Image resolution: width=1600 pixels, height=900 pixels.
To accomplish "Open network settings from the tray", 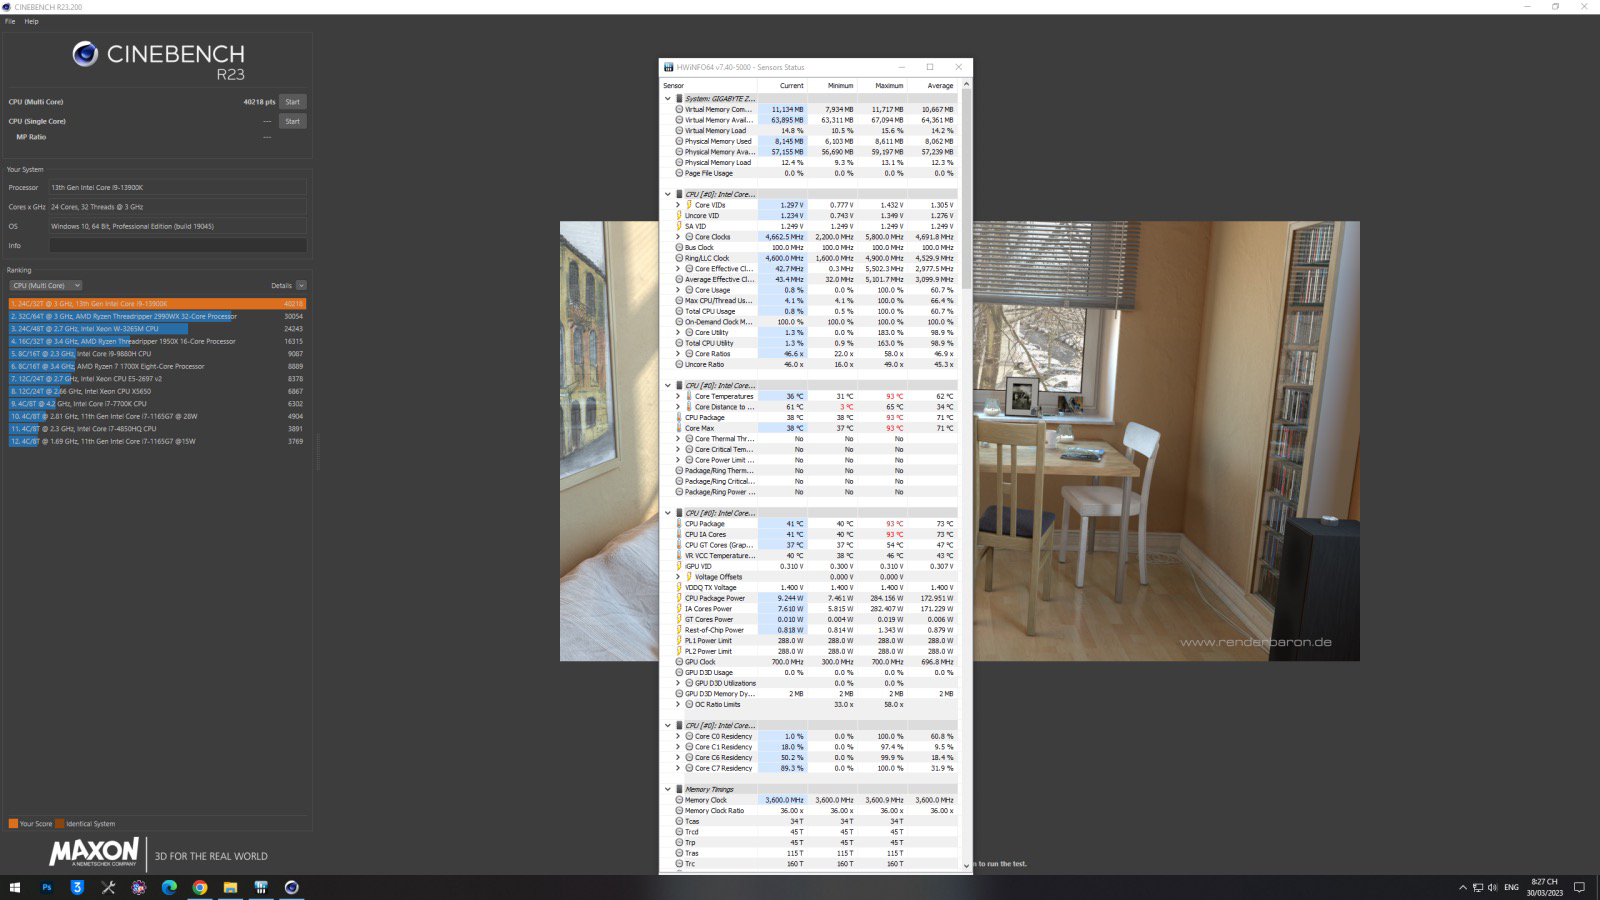I will pyautogui.click(x=1478, y=887).
